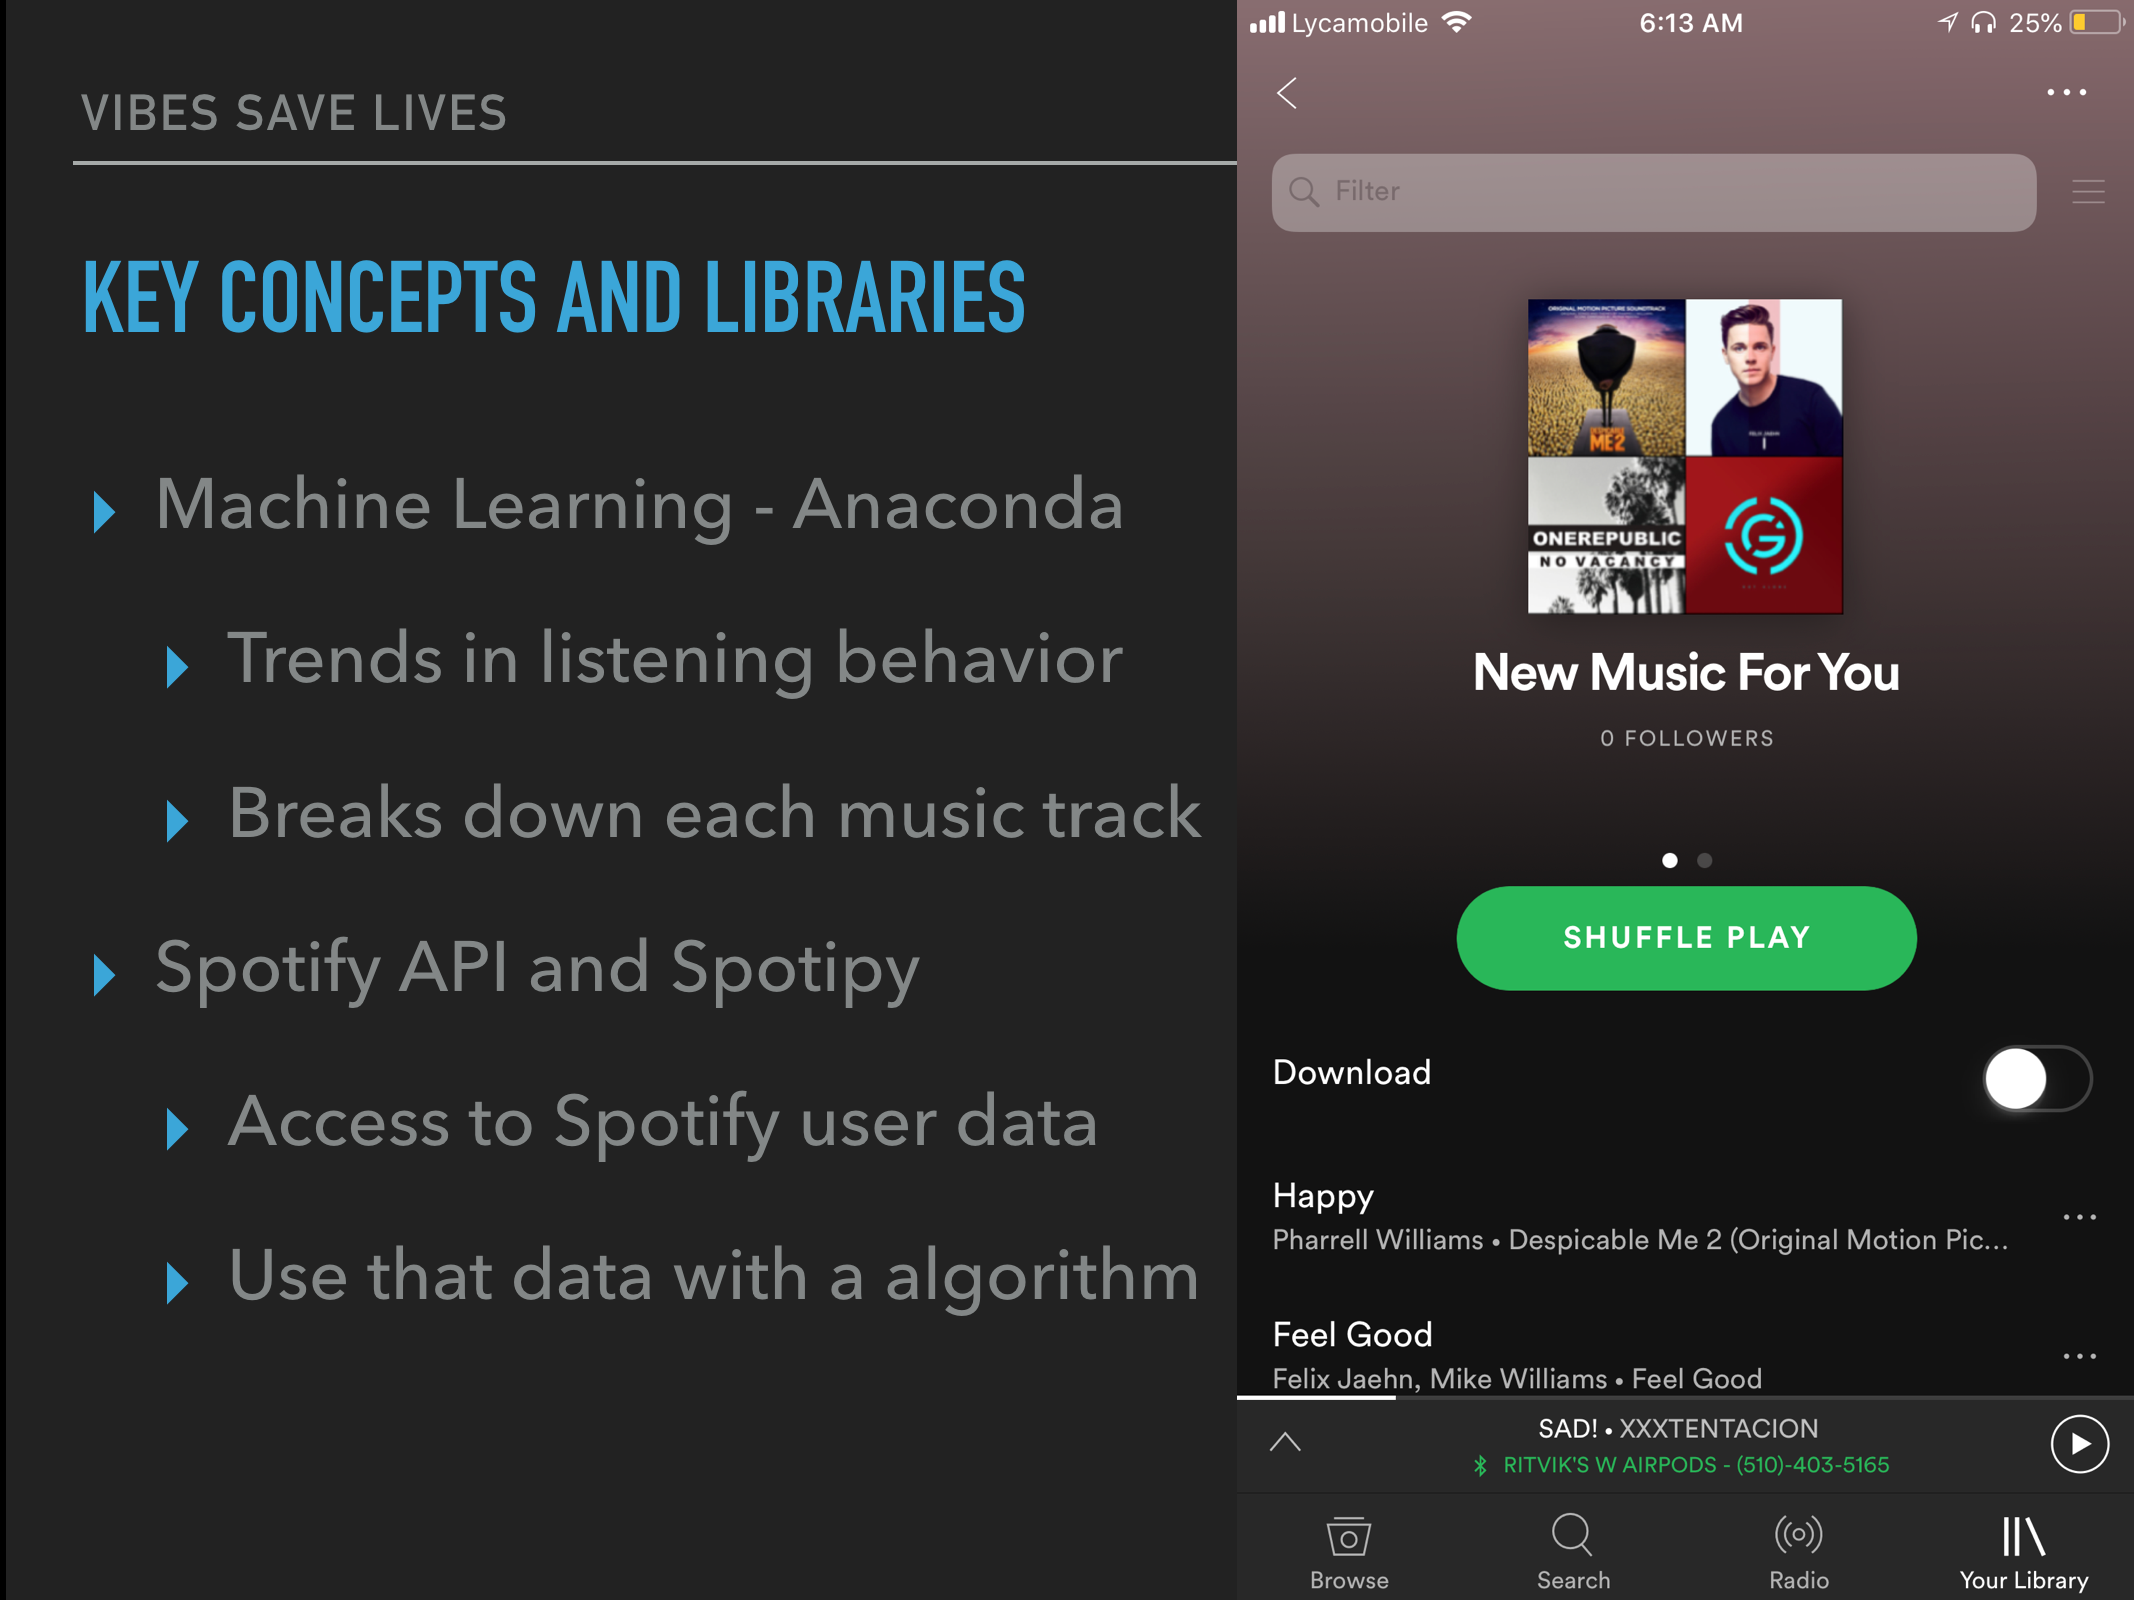
Task: Play the song Happy by Pharrell Williams
Action: 1640,1217
